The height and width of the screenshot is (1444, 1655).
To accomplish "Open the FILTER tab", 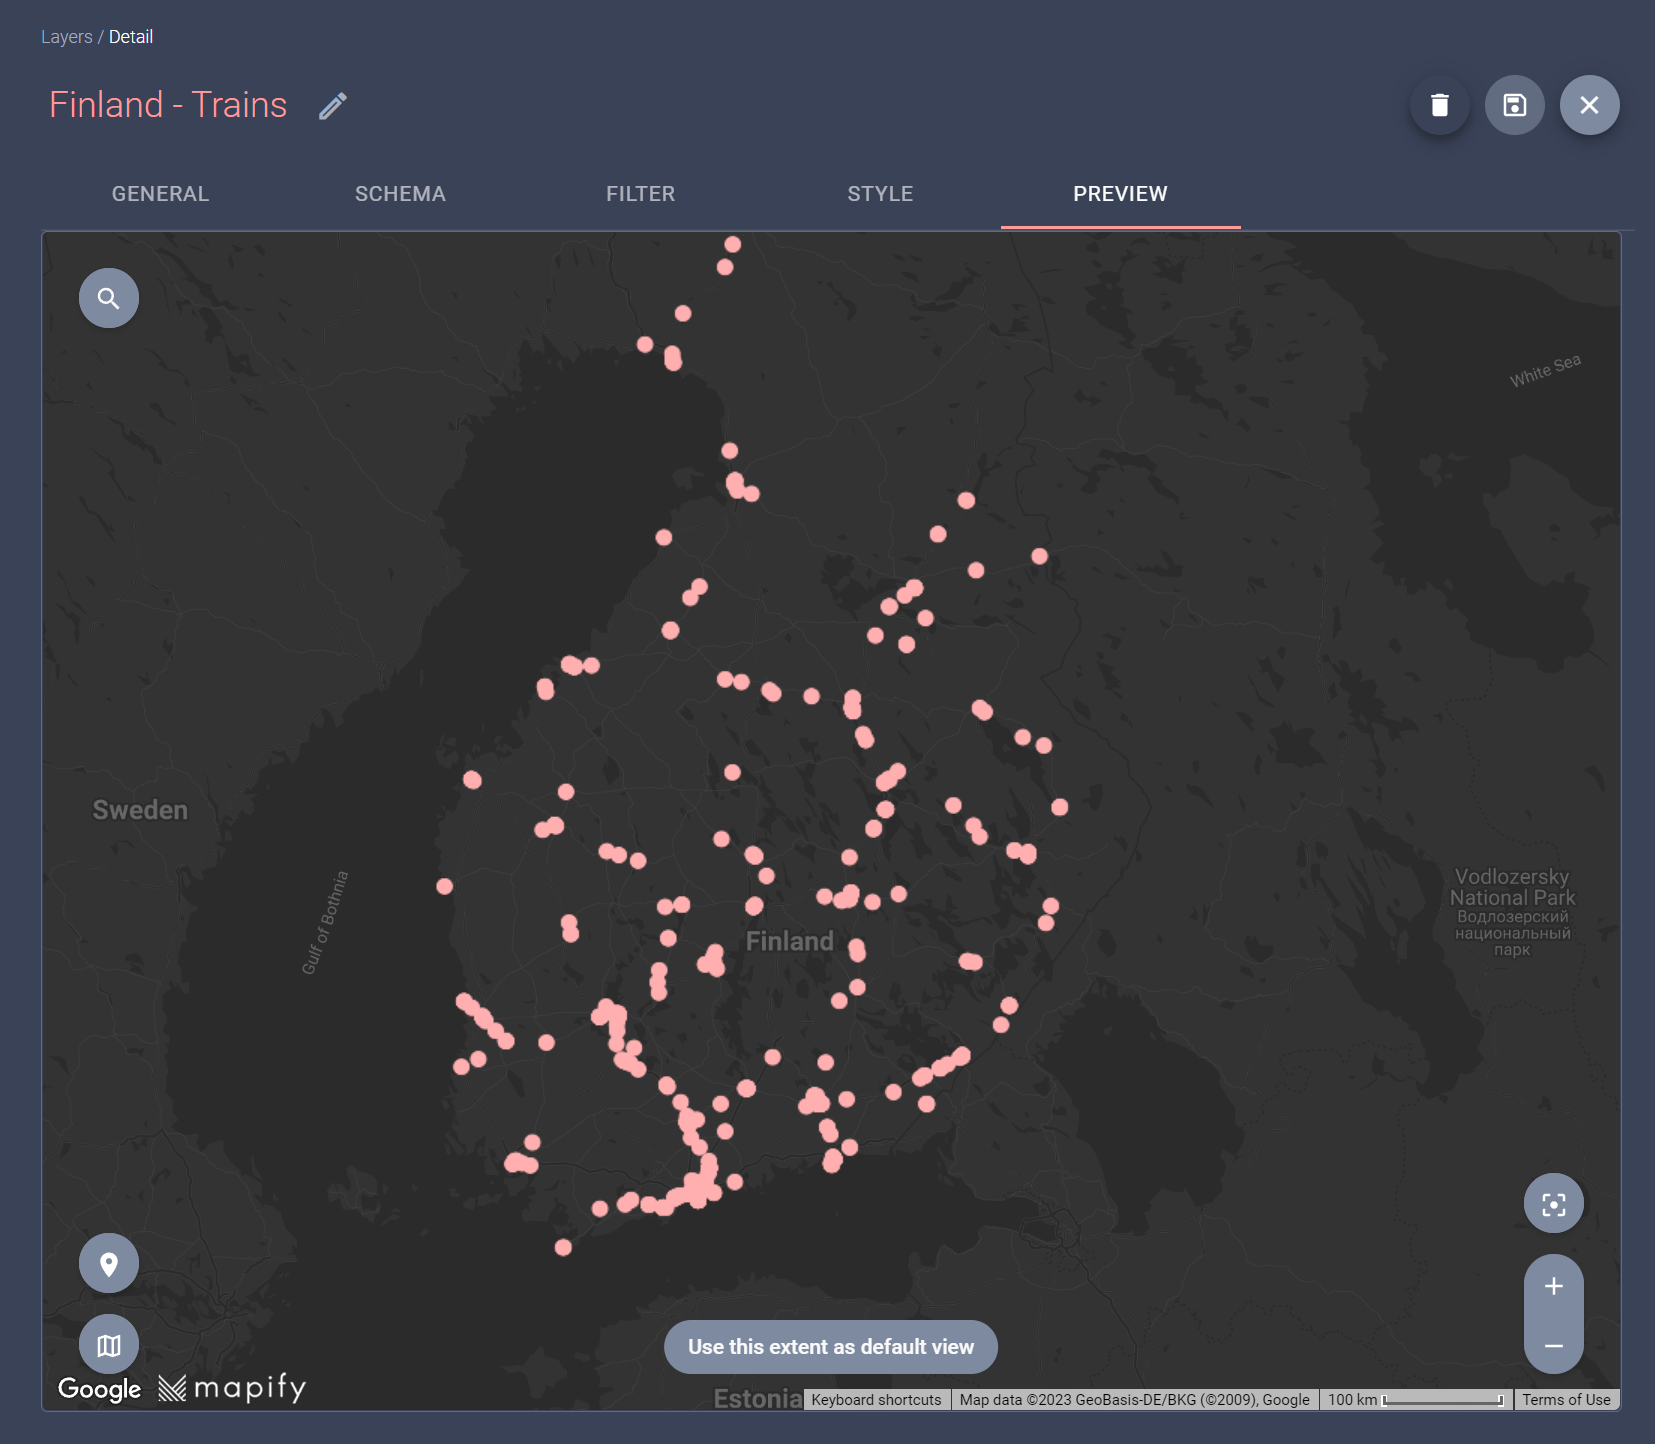I will pos(640,194).
